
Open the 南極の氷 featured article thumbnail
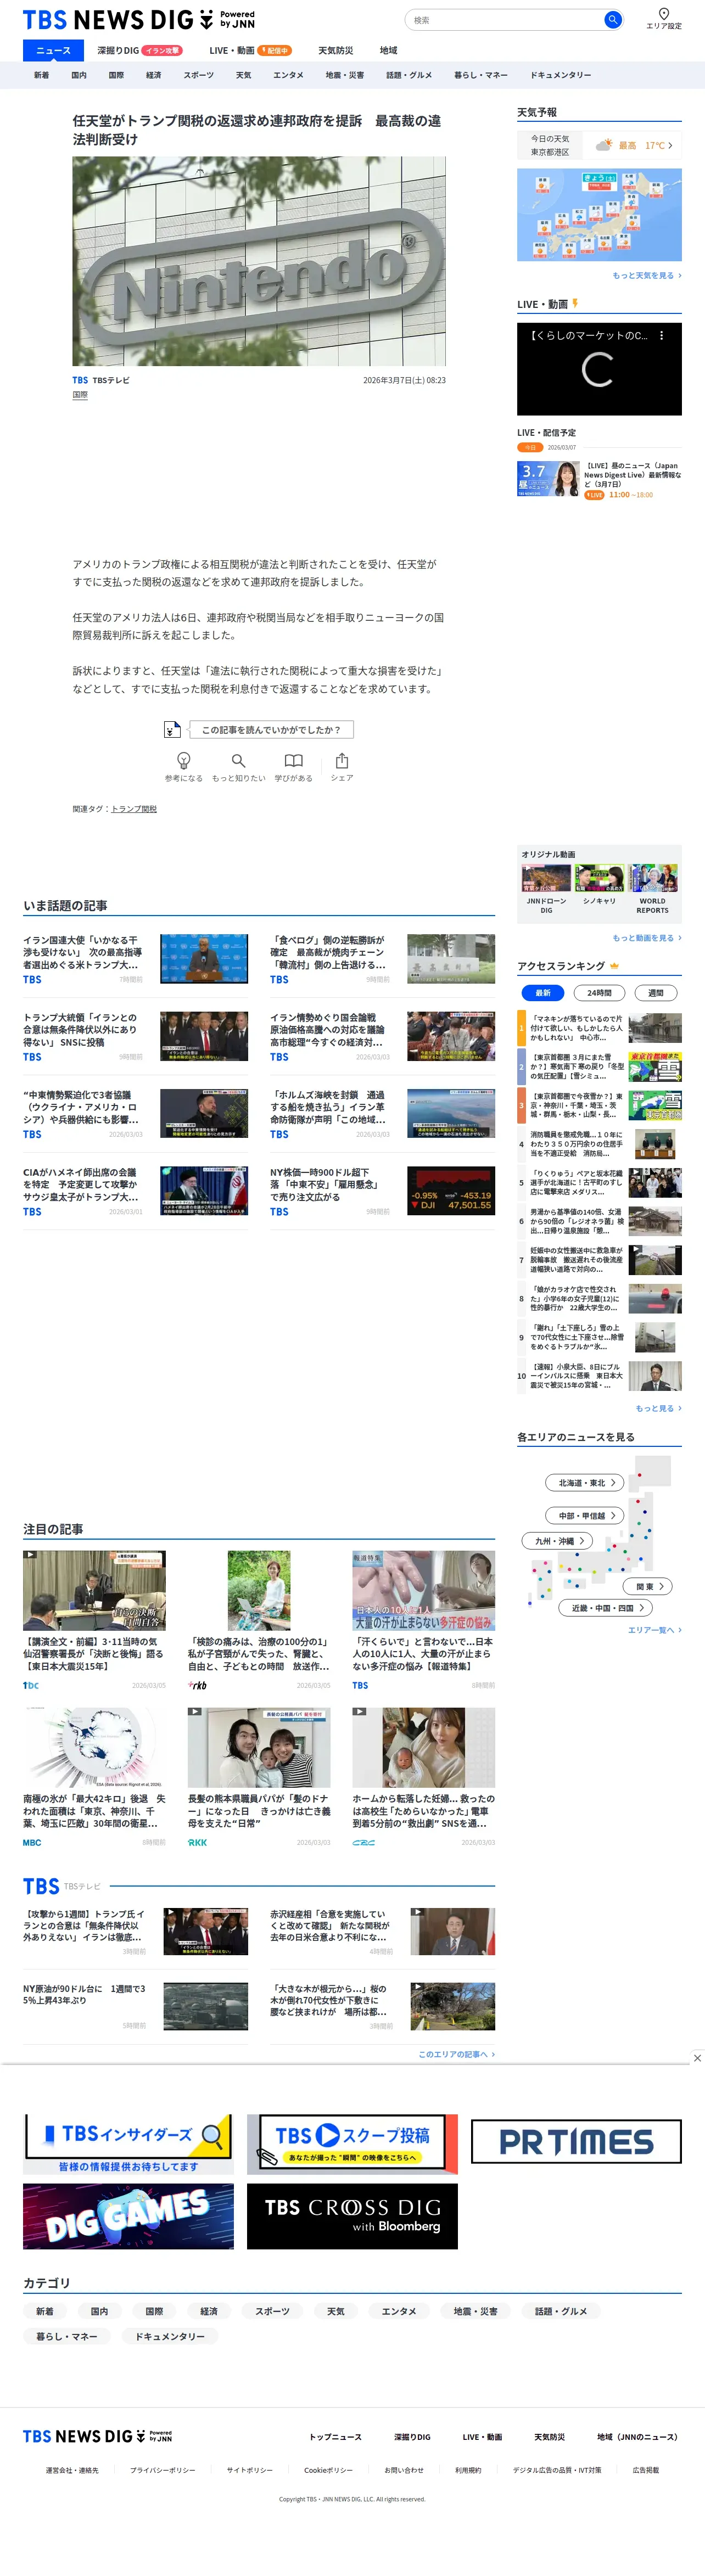94,1747
